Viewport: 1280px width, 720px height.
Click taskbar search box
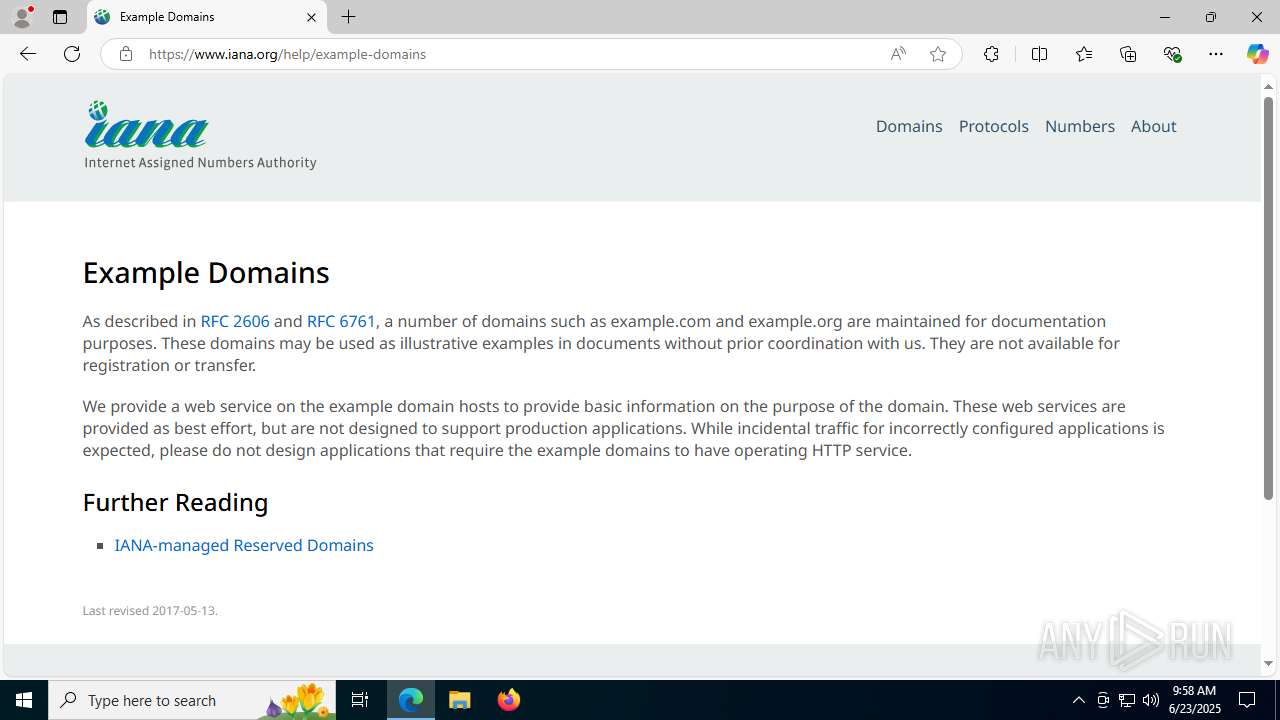pos(192,700)
